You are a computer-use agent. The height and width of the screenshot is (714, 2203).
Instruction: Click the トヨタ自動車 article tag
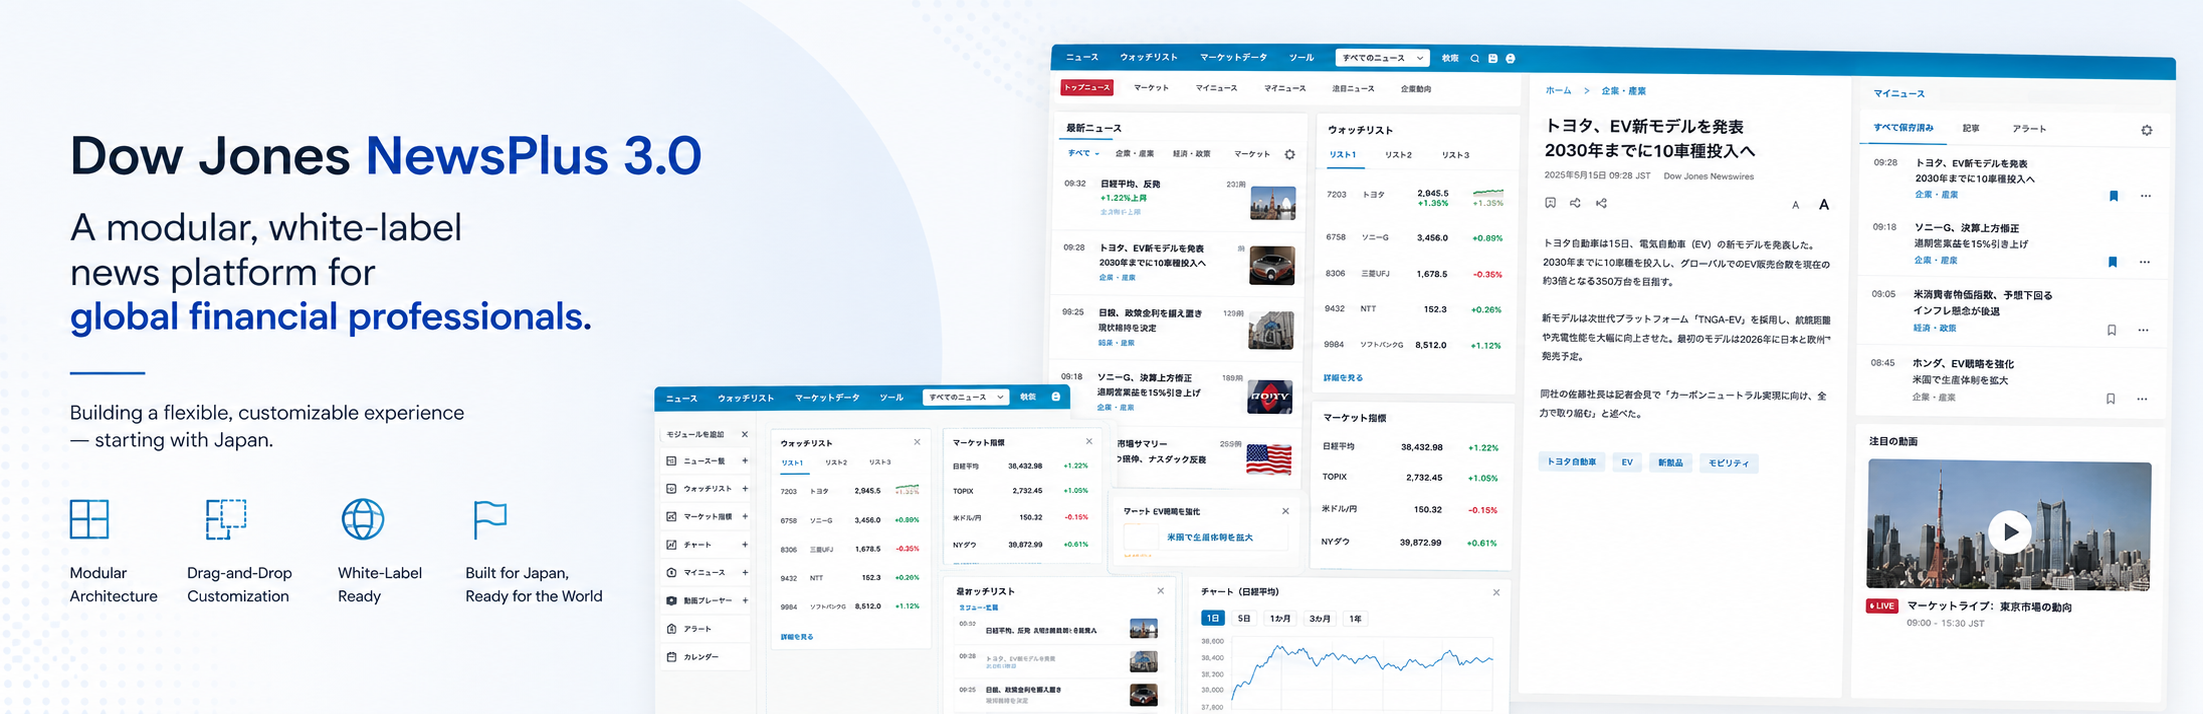tap(1571, 462)
